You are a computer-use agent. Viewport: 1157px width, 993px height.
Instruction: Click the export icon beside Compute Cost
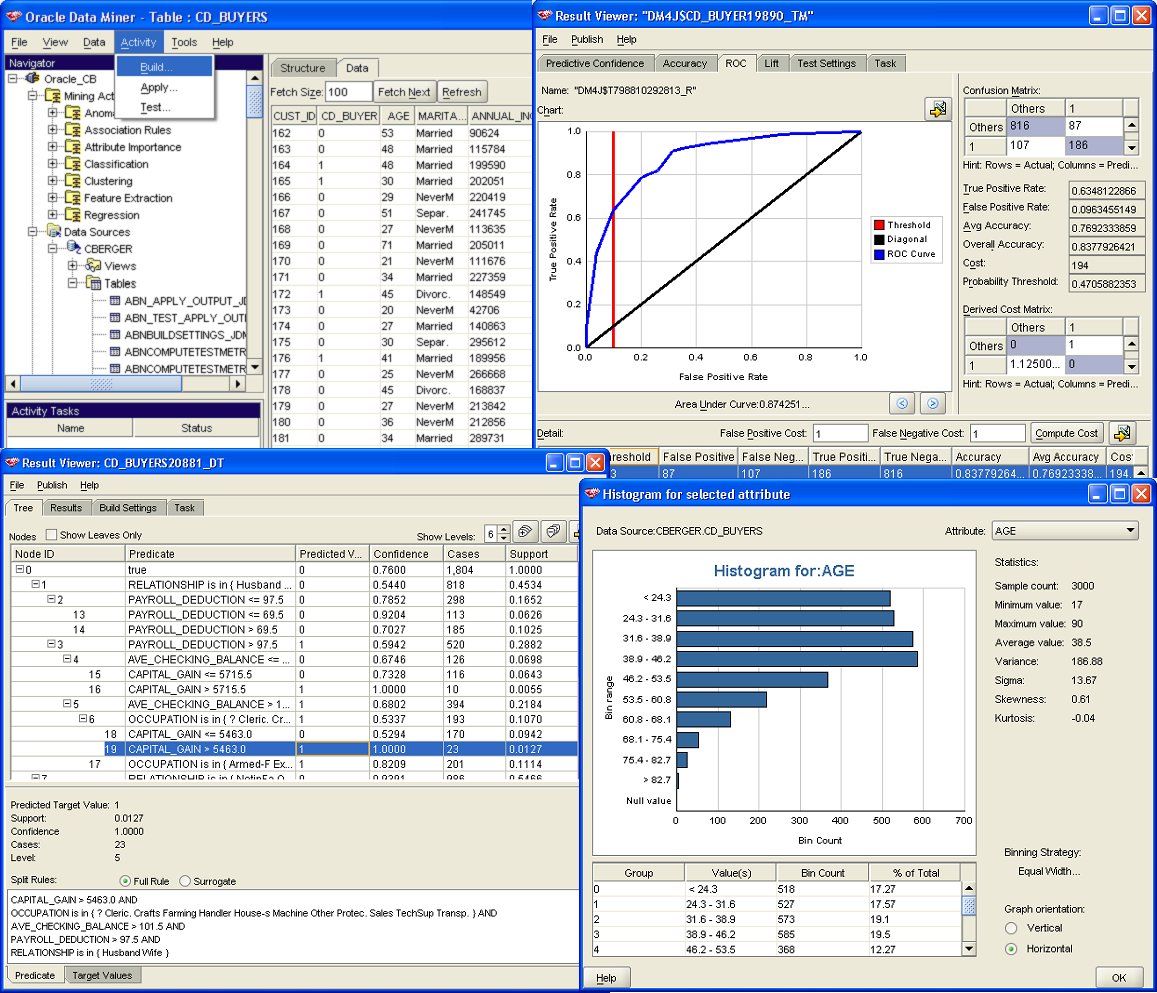click(1122, 433)
